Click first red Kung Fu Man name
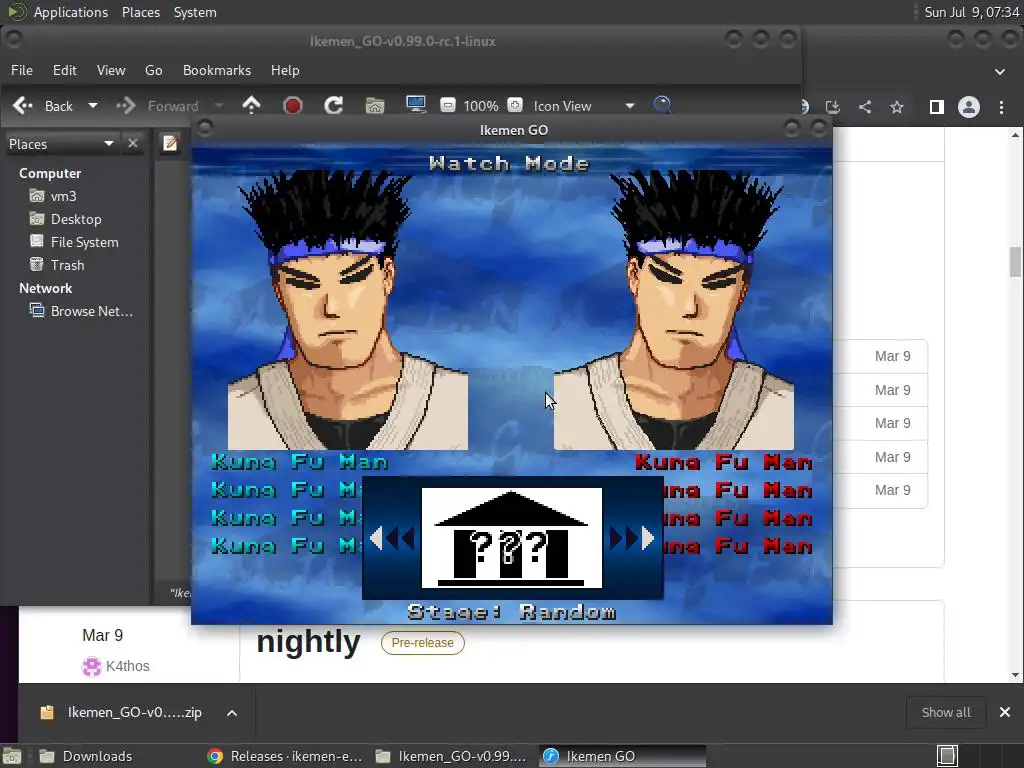Viewport: 1024px width, 768px height. 724,462
